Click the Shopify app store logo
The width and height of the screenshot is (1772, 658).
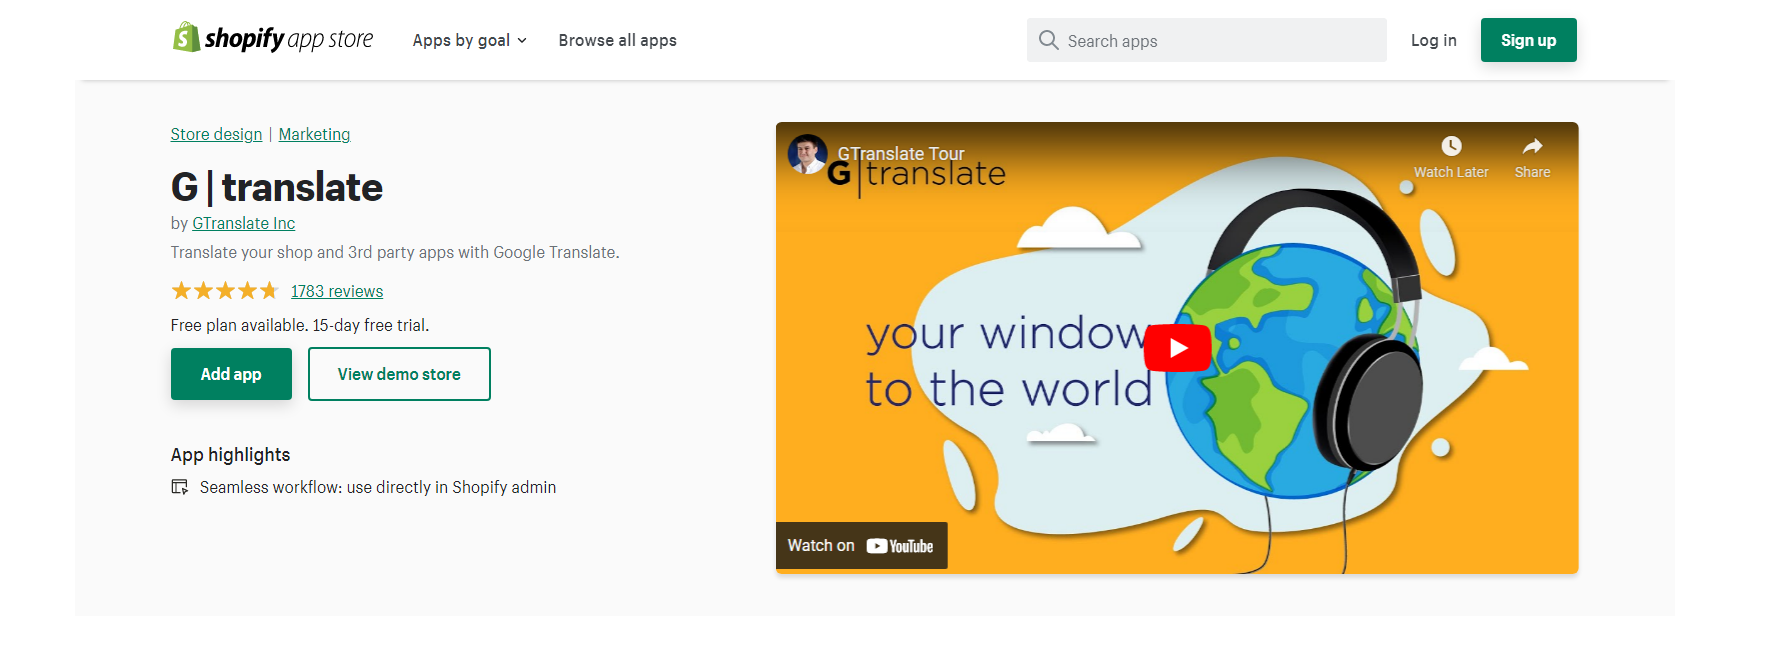[x=272, y=38]
